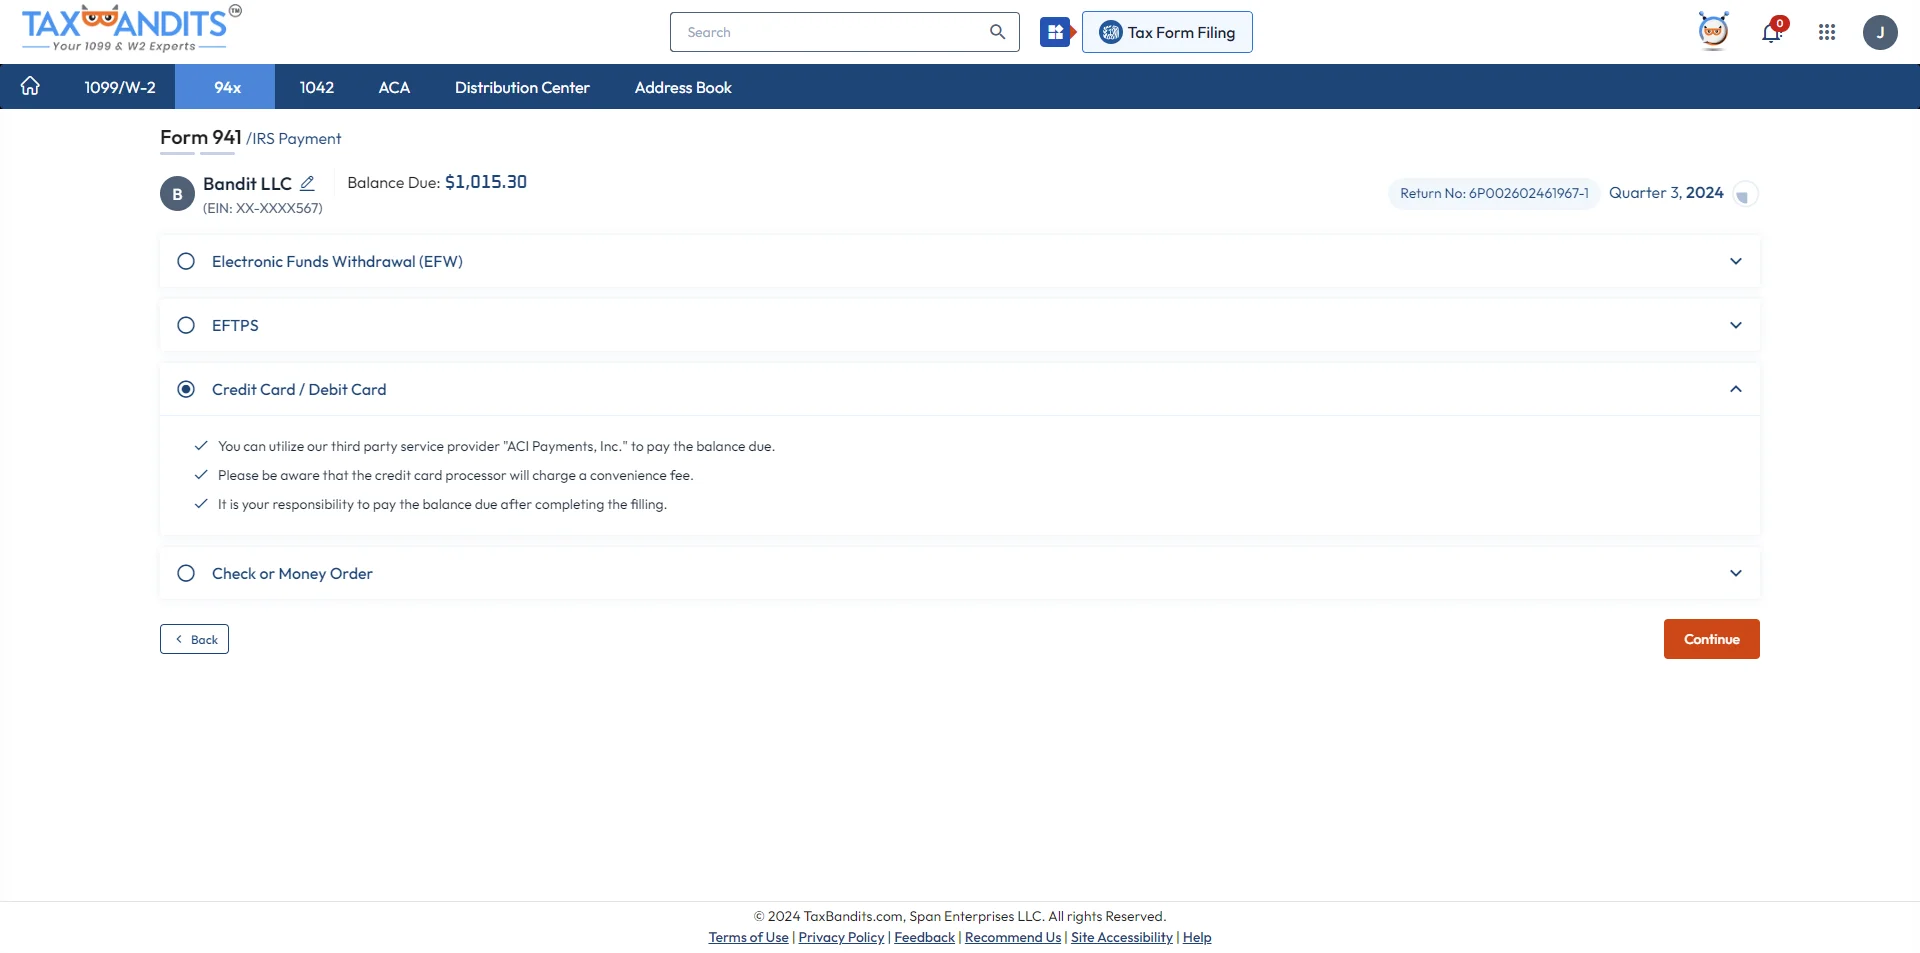1920x953 pixels.
Task: Click the search magnifier icon
Action: [997, 32]
